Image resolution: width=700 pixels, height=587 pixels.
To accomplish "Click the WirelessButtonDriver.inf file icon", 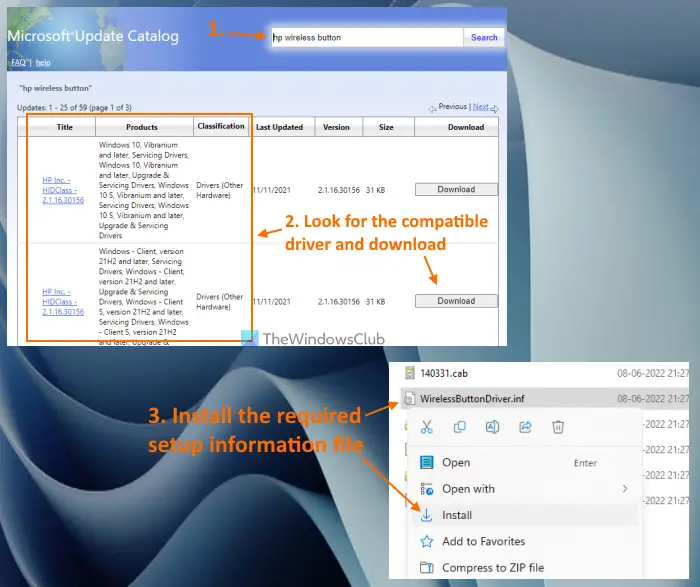I will pos(409,399).
